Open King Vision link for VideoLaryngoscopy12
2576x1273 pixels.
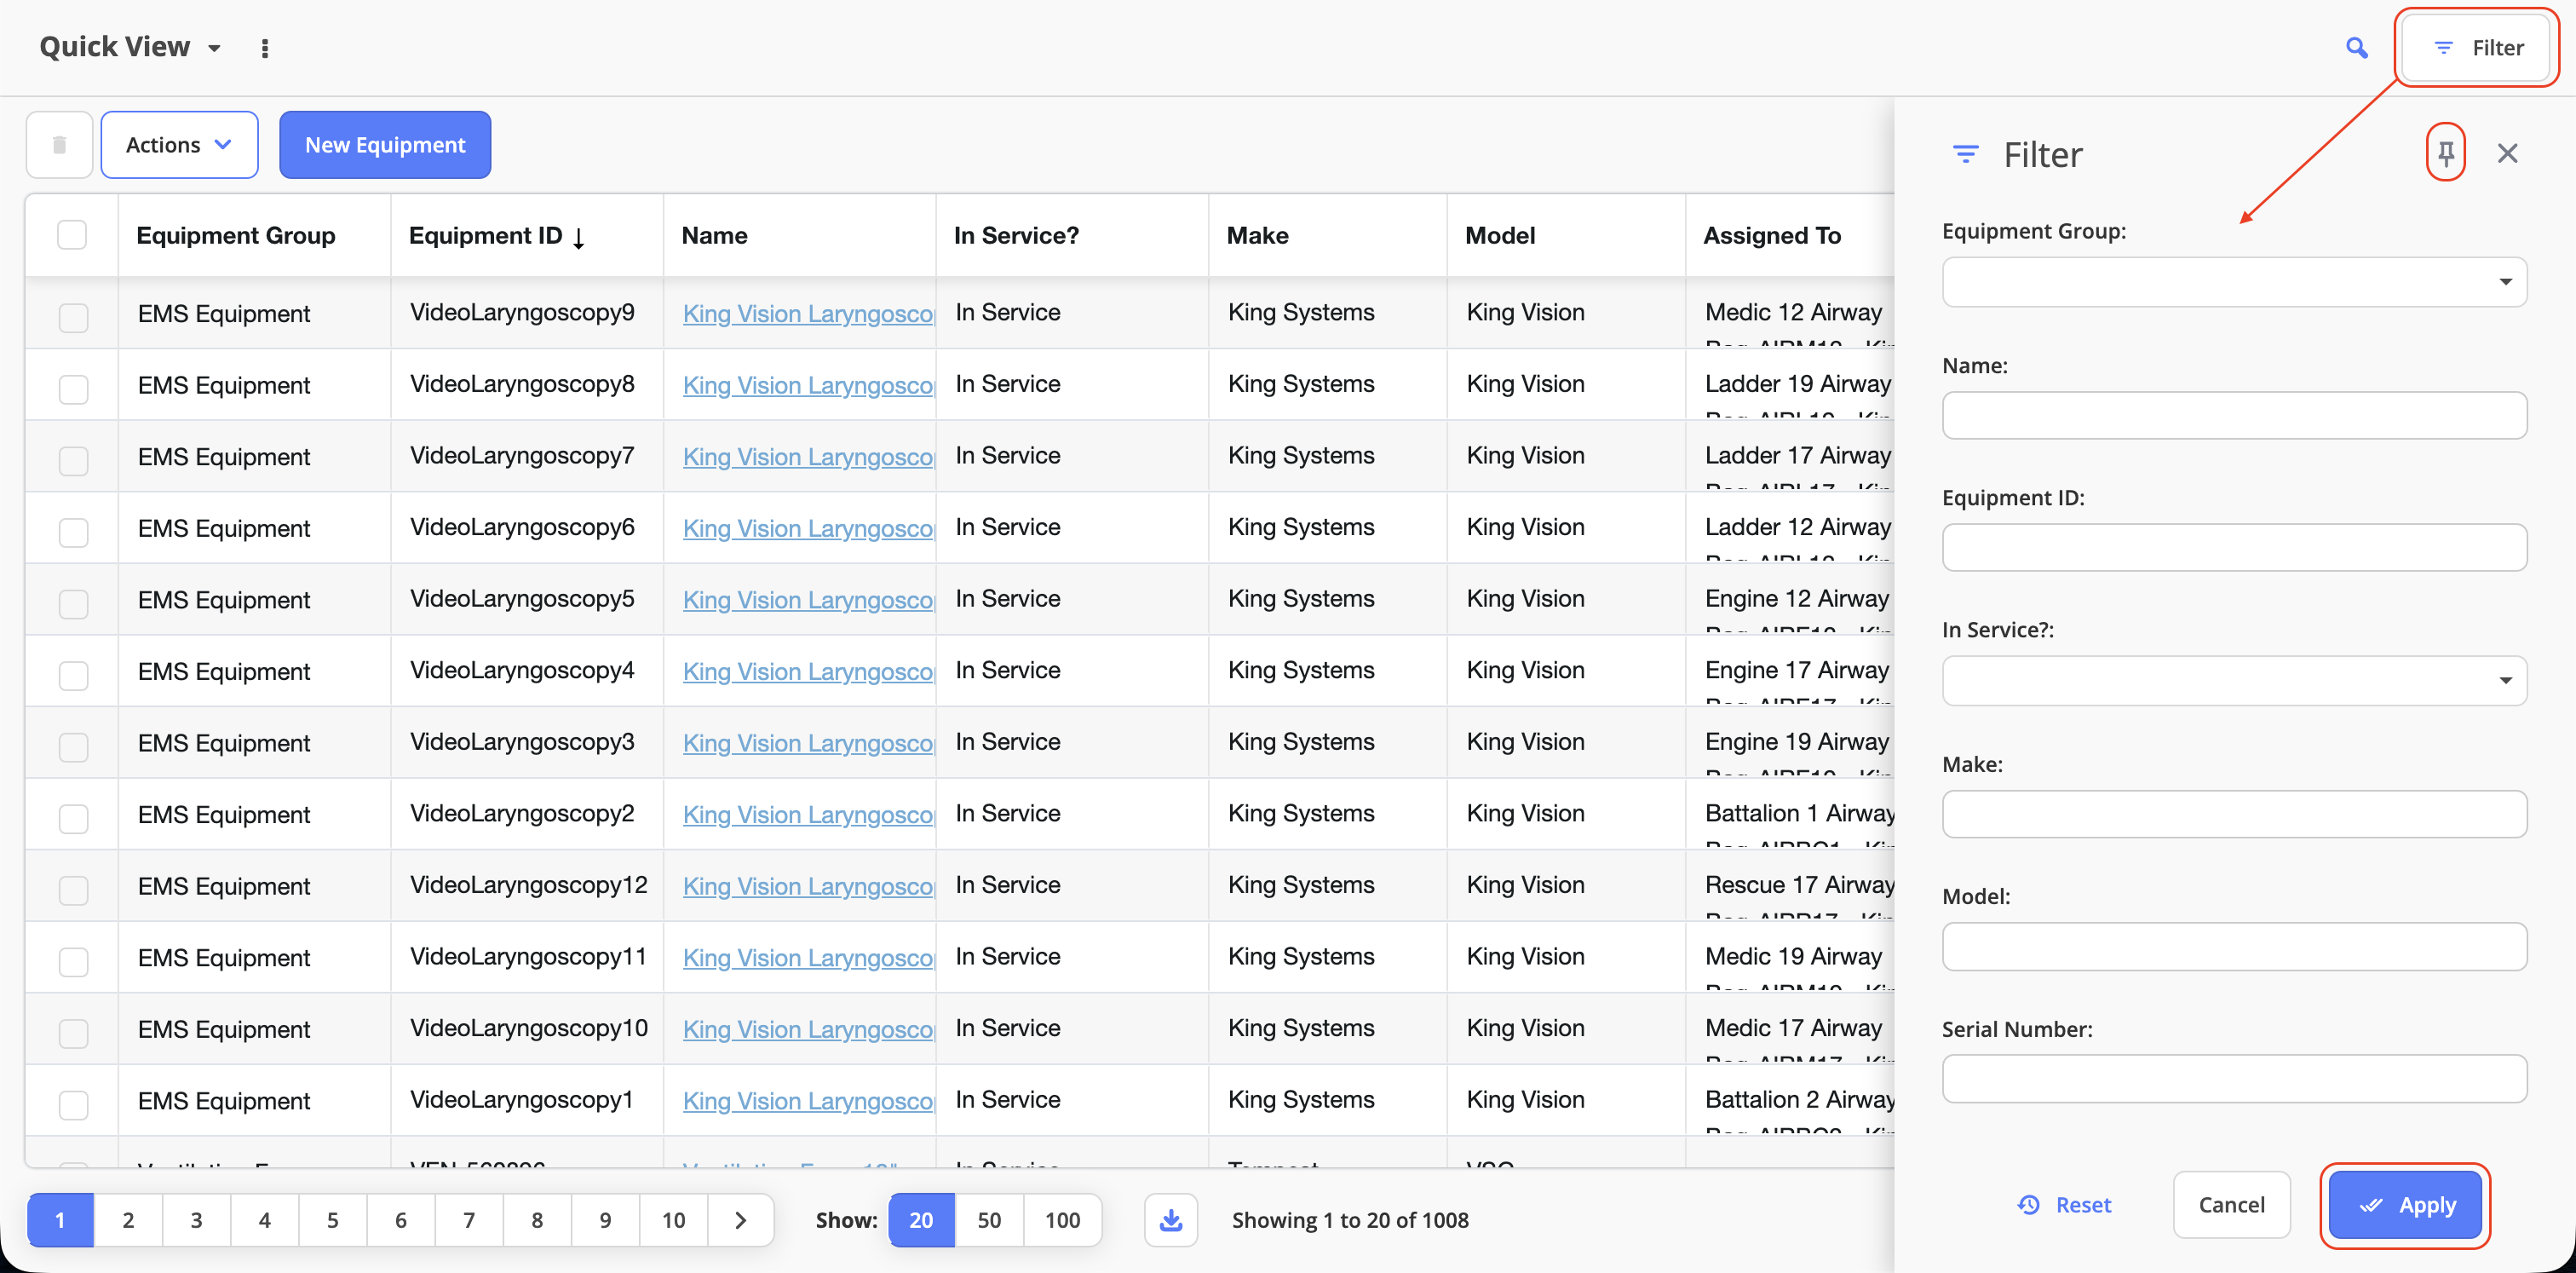coord(808,886)
